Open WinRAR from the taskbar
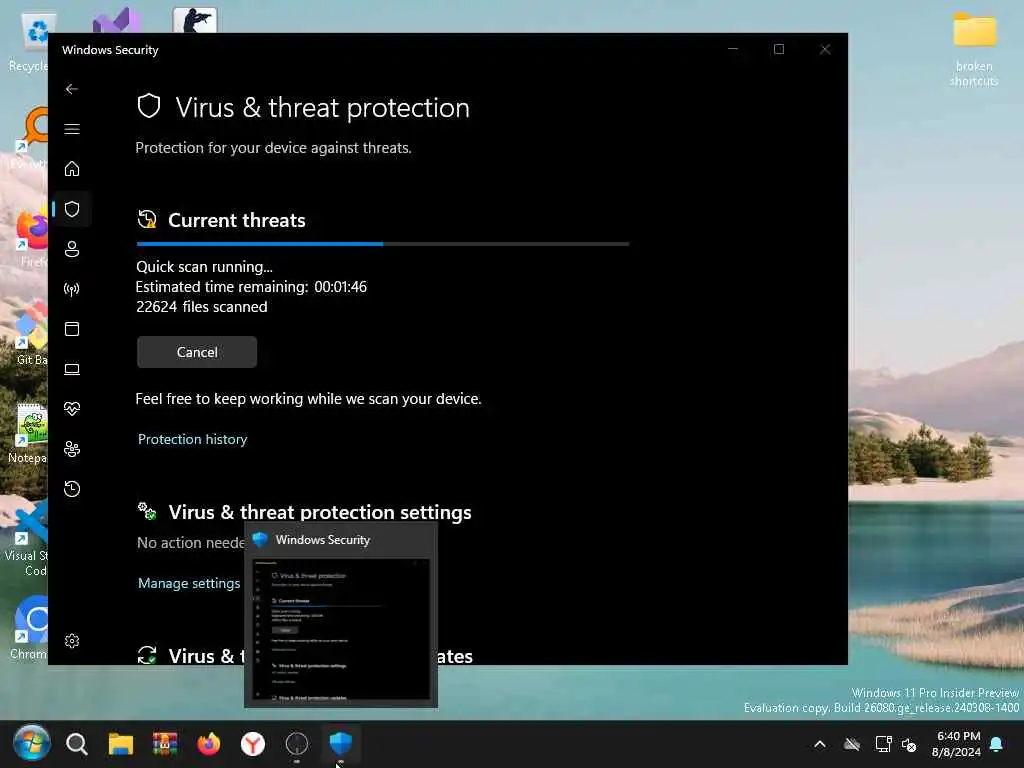Screen dimensions: 1024x768 (x=165, y=743)
